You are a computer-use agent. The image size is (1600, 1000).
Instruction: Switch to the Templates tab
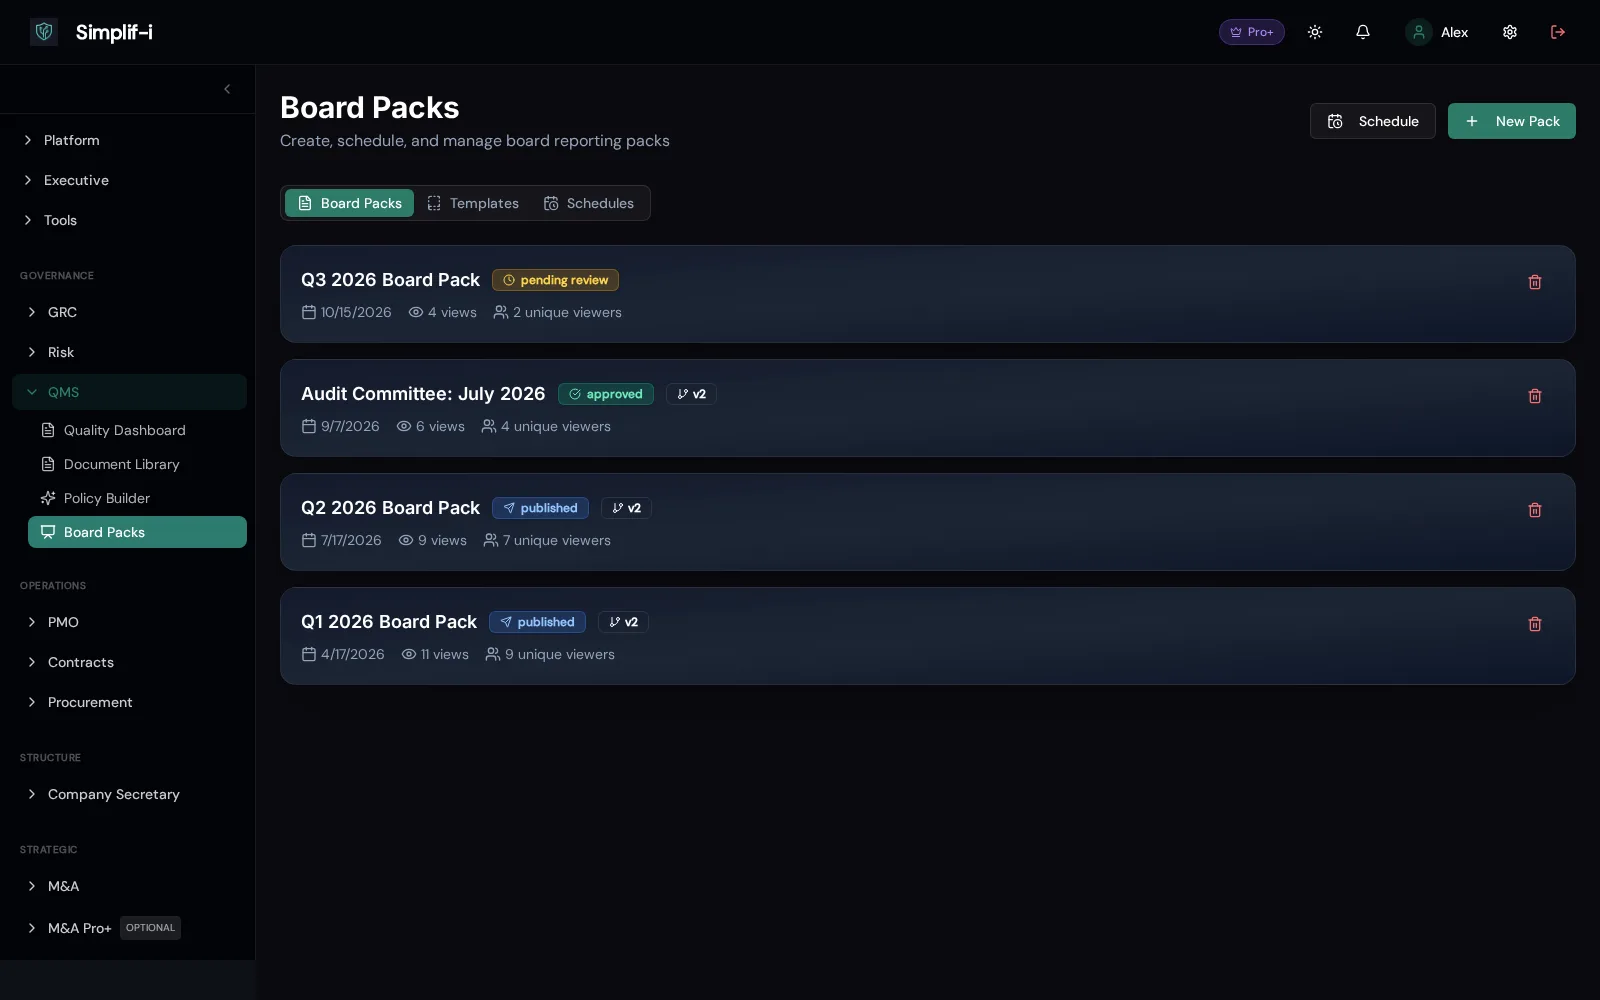click(473, 203)
